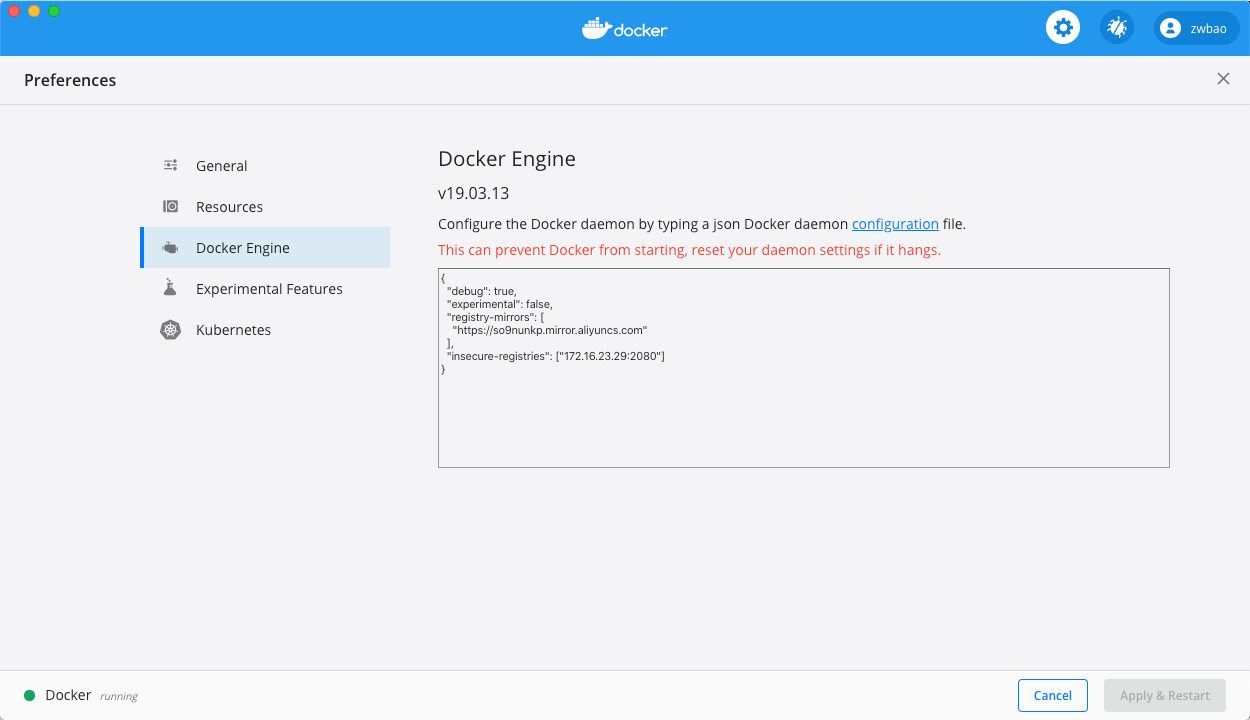Open the zwbao account menu
Viewport: 1250px width, 720px height.
coord(1196,27)
